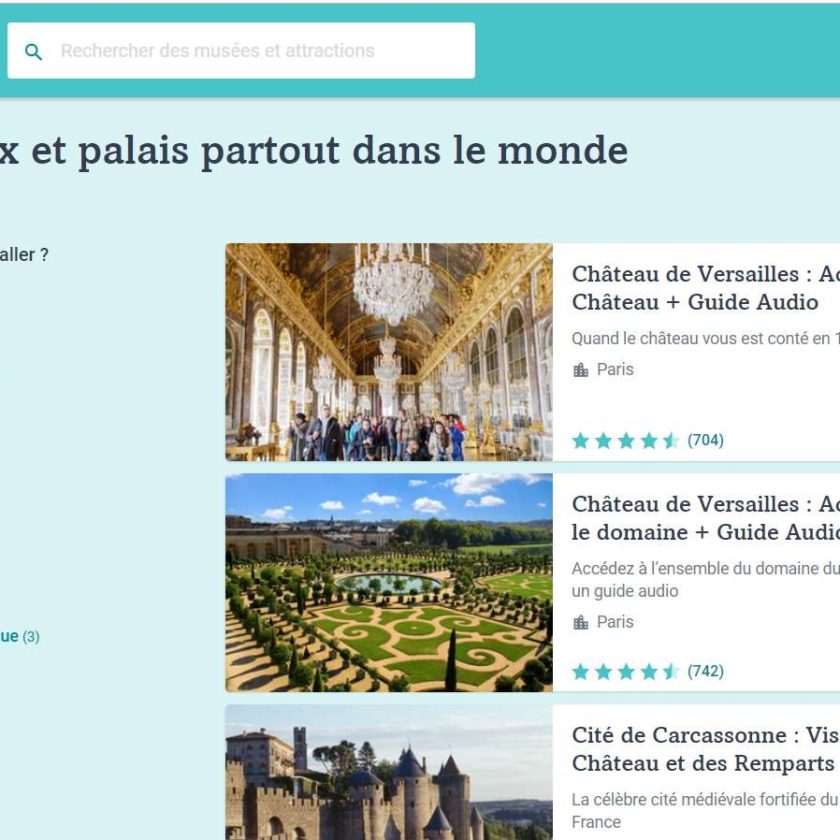
Task: Open the Versailles Hall of Mirrors thumbnail
Action: [389, 352]
